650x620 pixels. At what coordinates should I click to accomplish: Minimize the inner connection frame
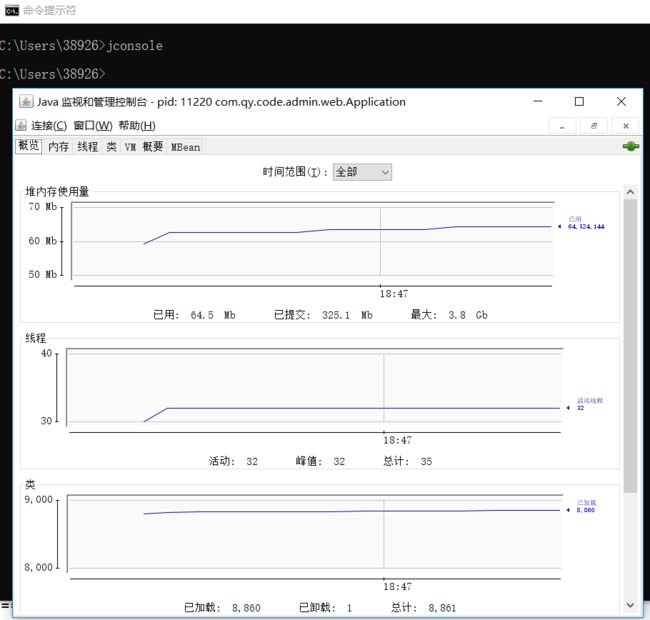[x=562, y=126]
